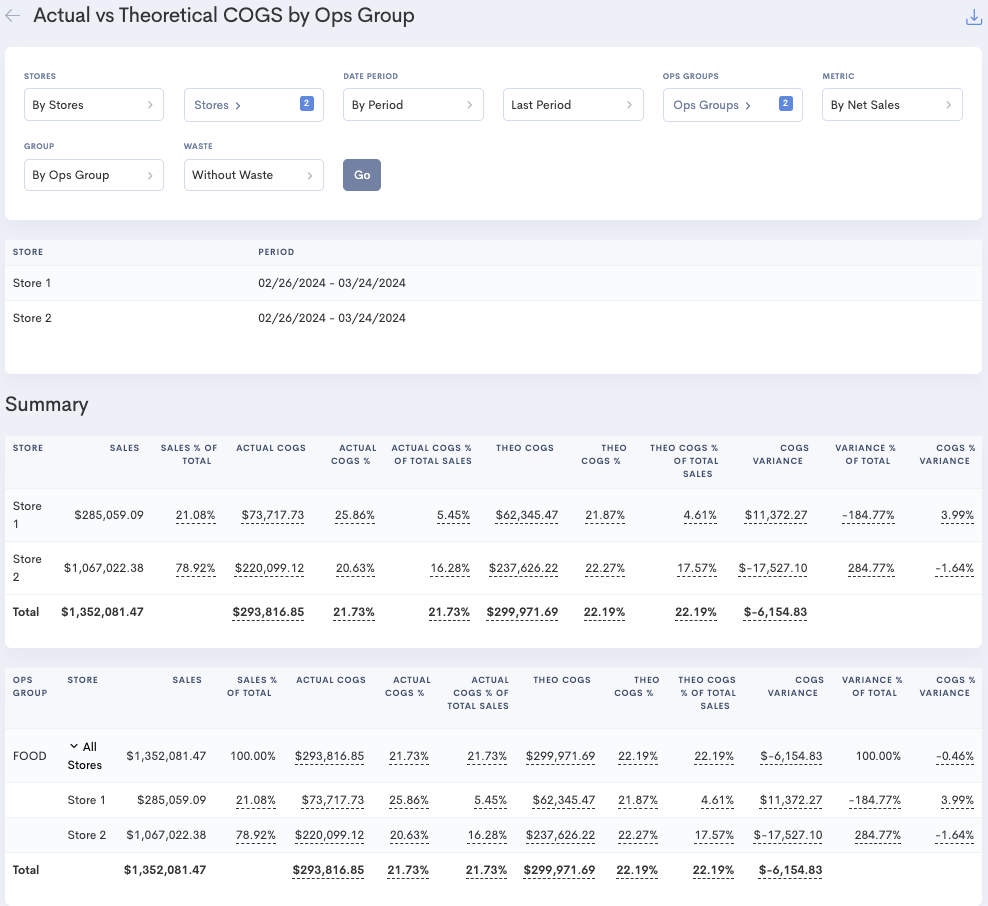Click Store 2 row in the period table
The image size is (988, 906).
click(493, 318)
